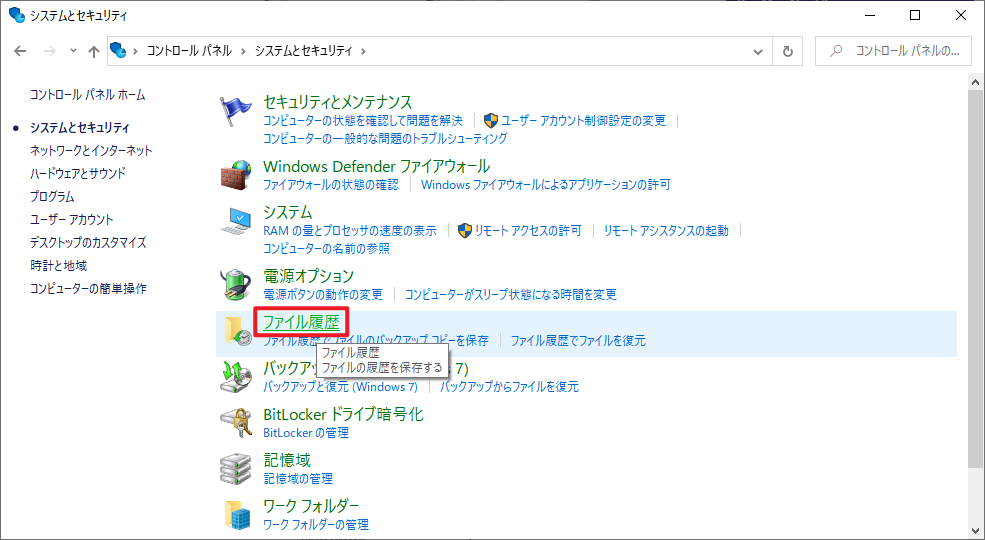This screenshot has width=985, height=540.
Task: Expand the address bar history dropdown
Action: (758, 51)
